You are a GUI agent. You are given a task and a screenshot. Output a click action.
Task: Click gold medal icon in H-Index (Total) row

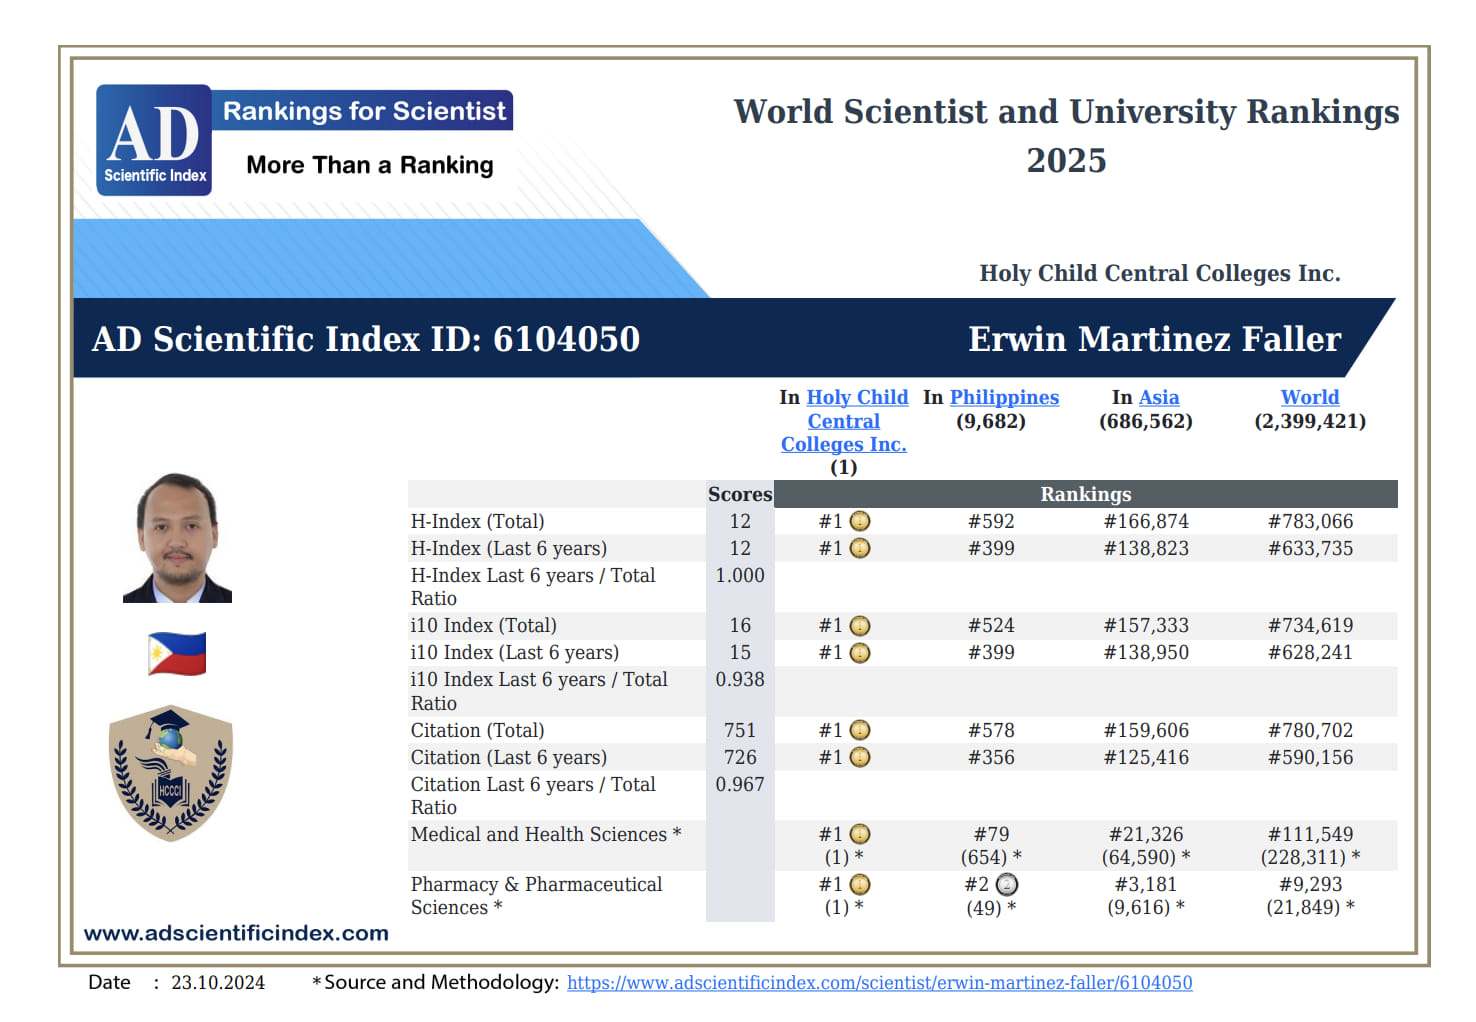tap(860, 521)
